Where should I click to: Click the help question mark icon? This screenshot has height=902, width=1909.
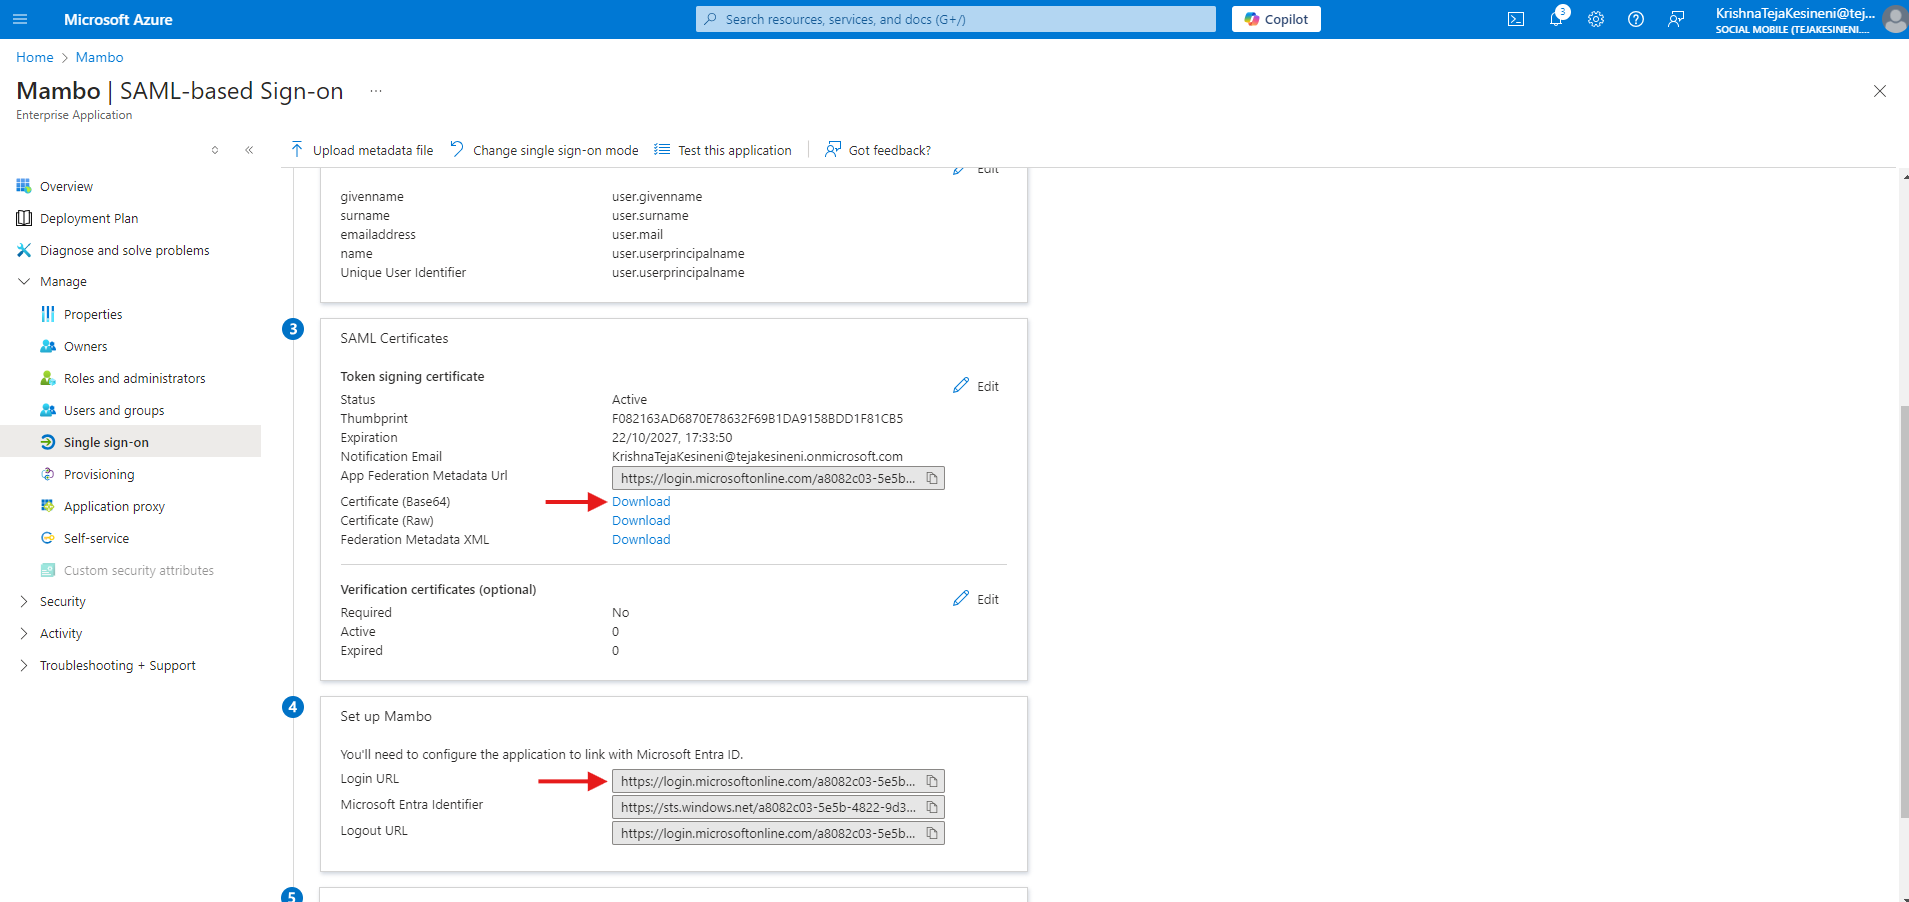[x=1636, y=19]
